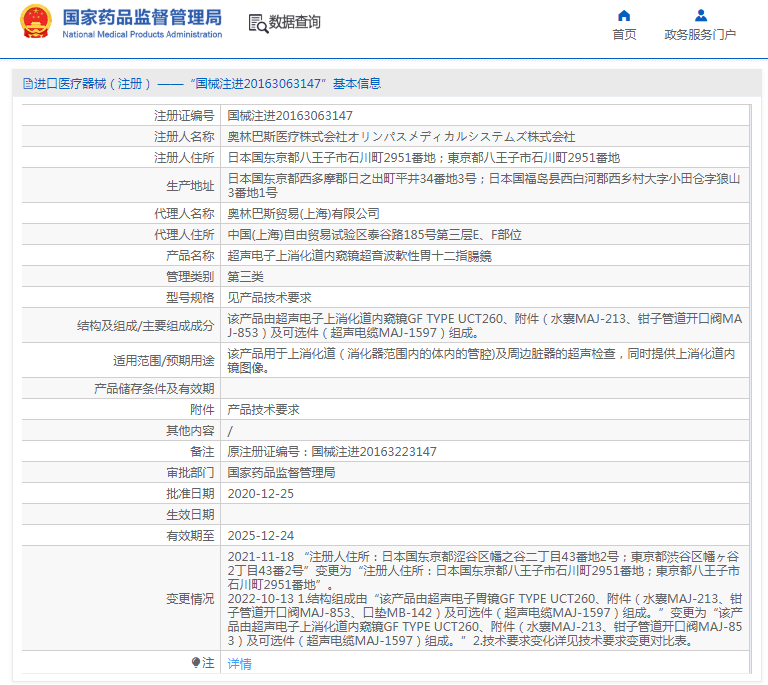Click the 产品储存条件及有效期 label
768x685 pixels.
coord(154,388)
